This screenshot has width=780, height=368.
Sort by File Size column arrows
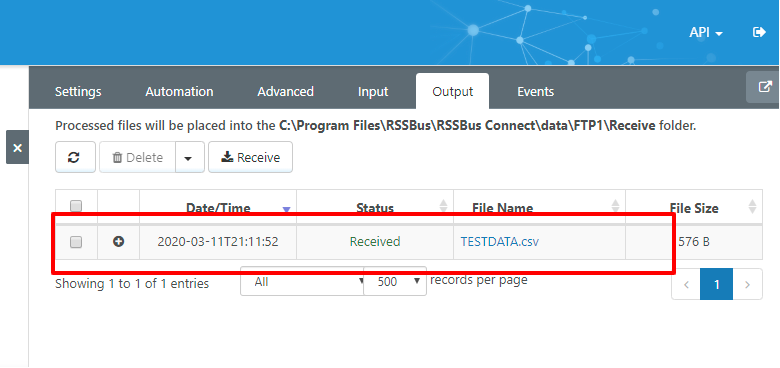pos(752,206)
